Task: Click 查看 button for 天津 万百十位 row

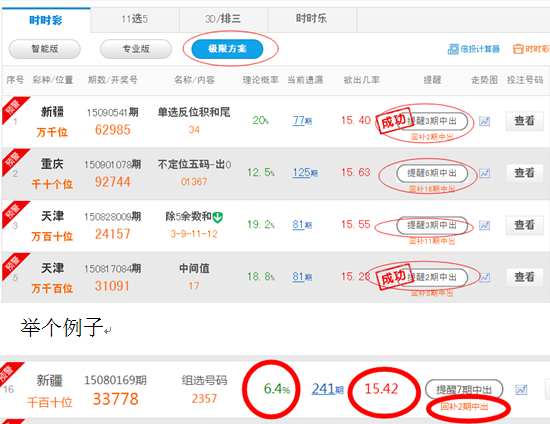Action: 525,225
